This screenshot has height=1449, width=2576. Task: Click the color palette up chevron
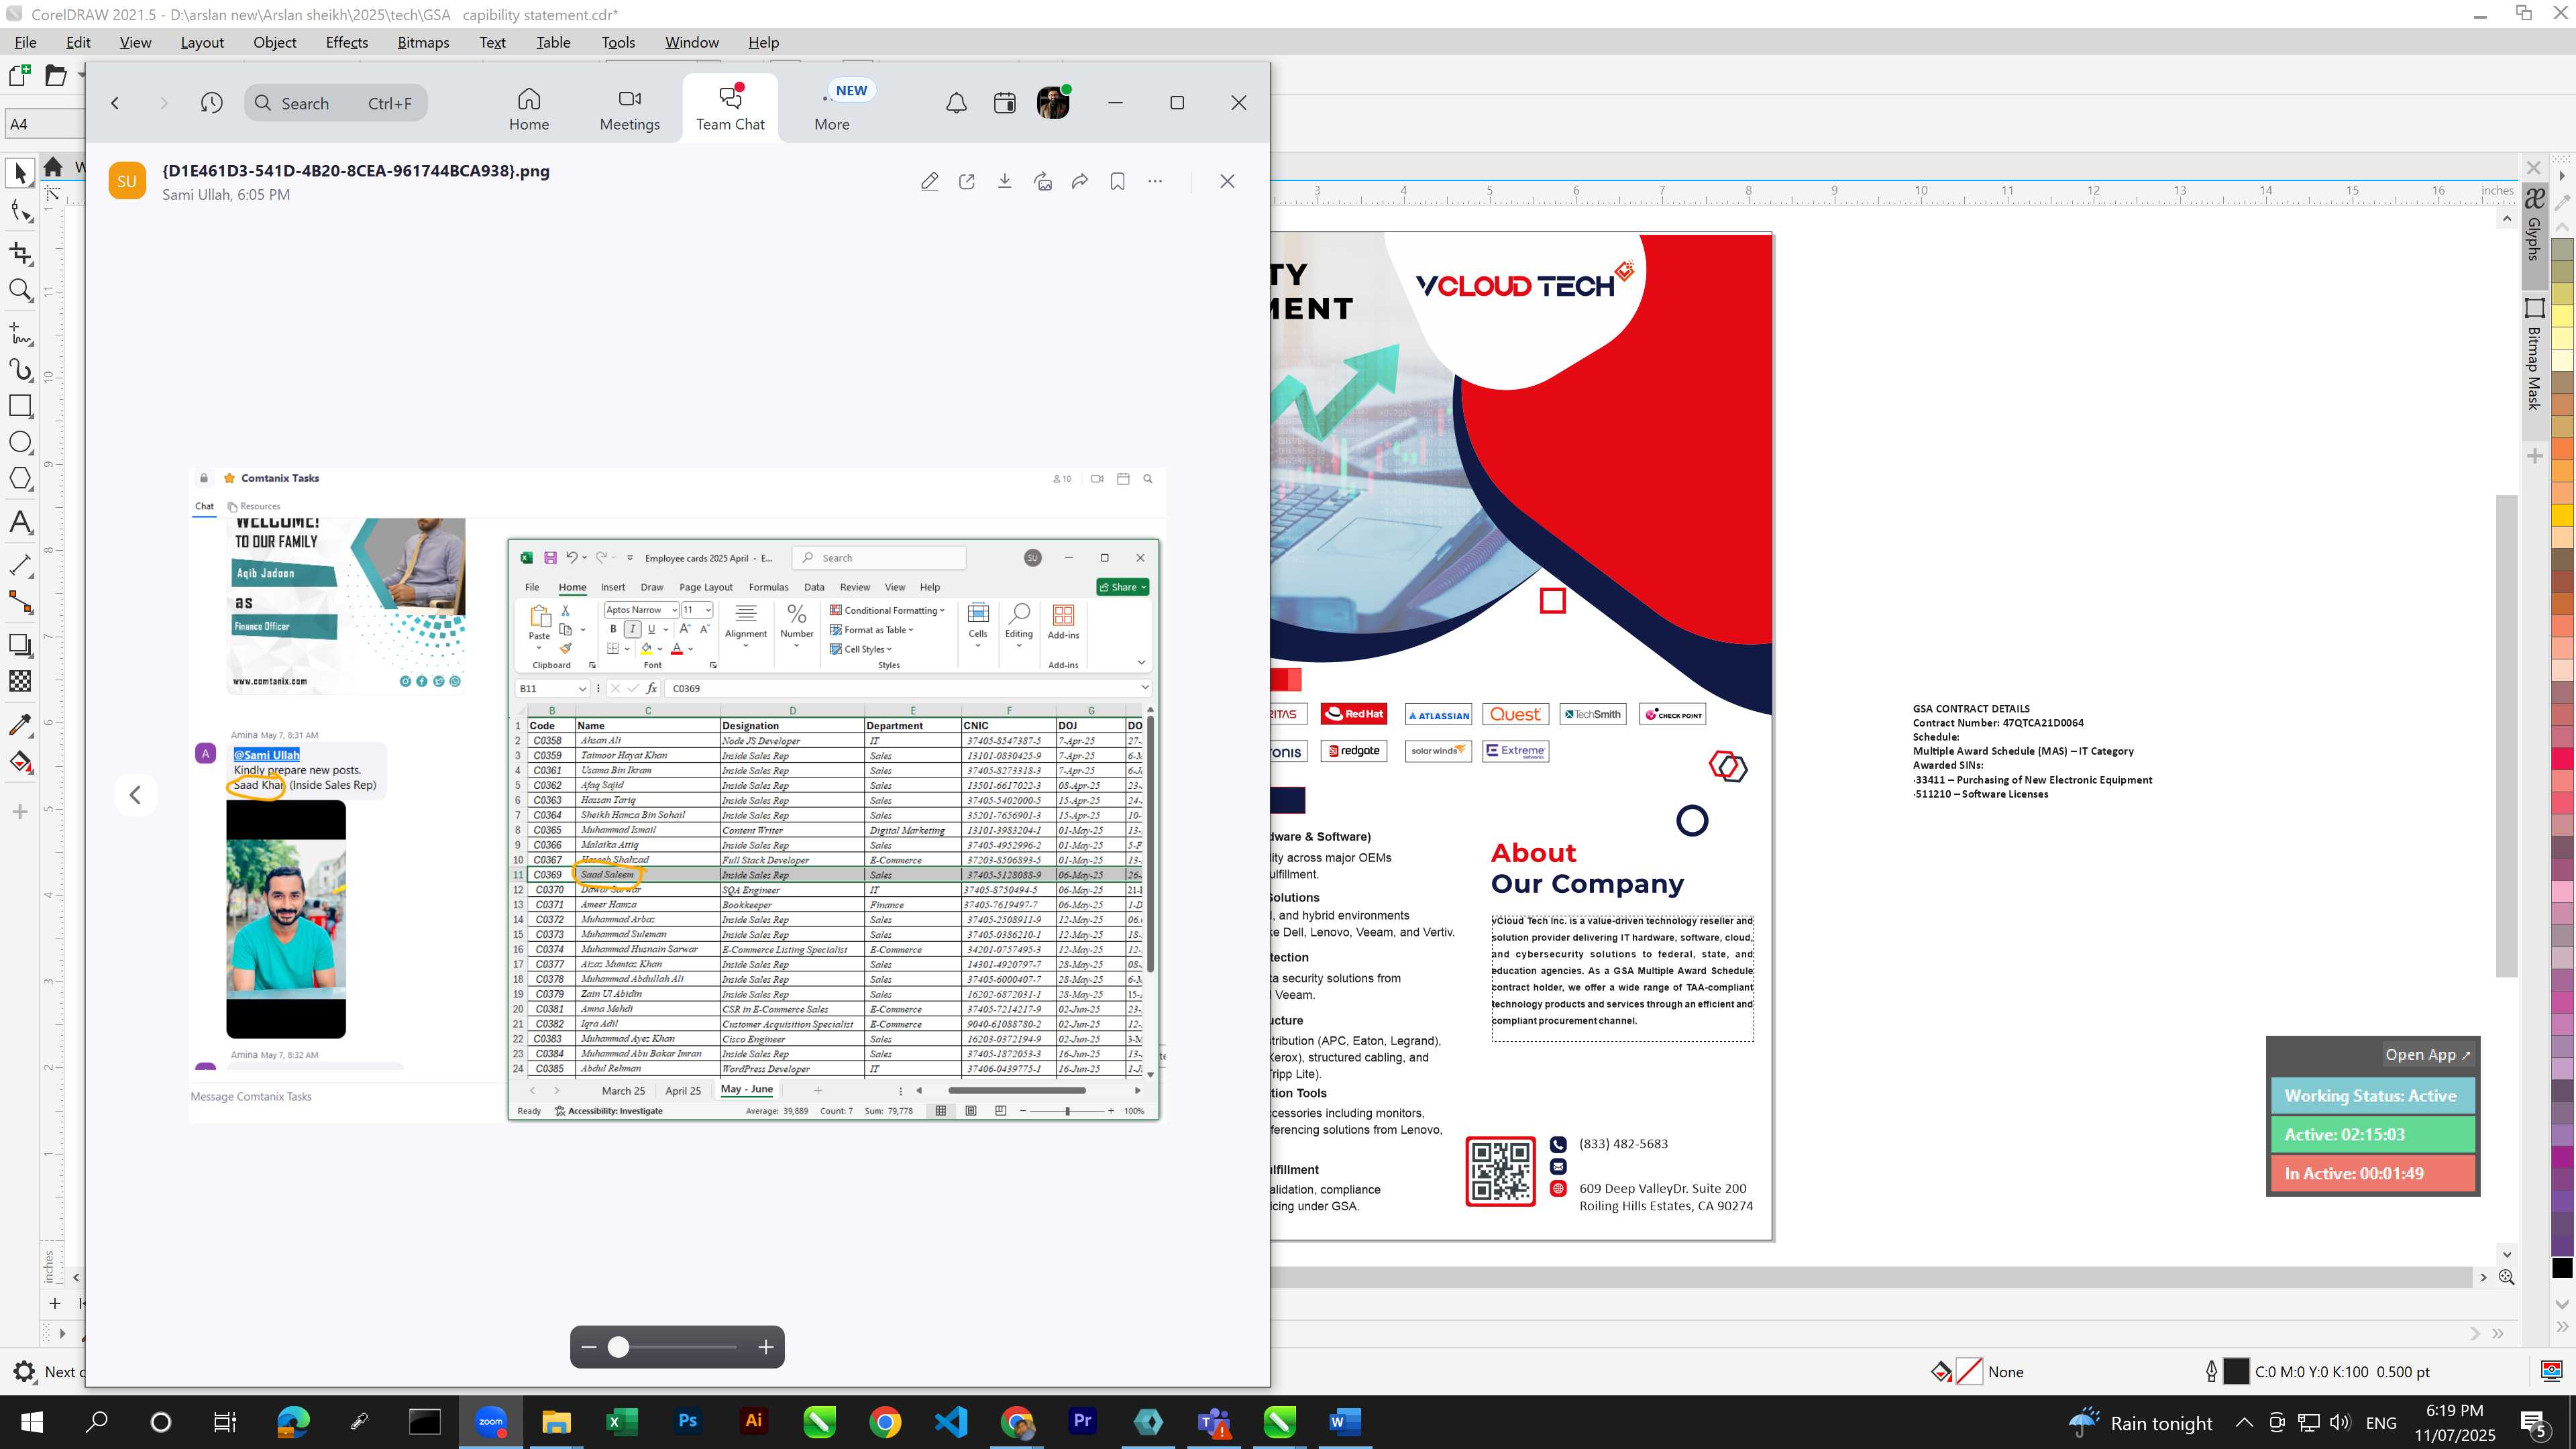point(2562,227)
